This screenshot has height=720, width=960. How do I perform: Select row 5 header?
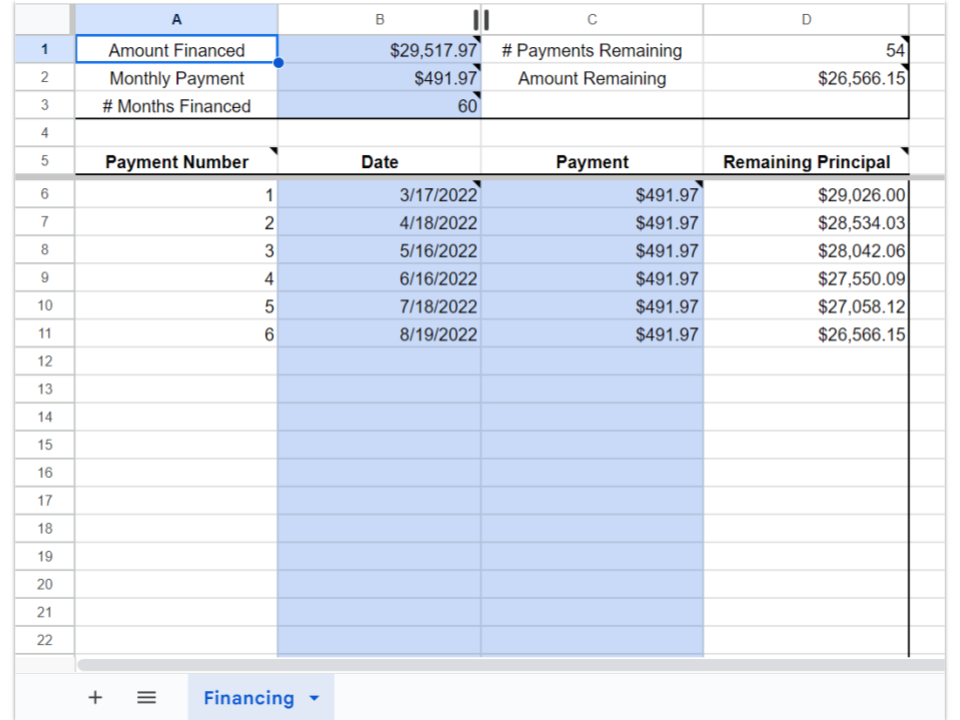(x=45, y=161)
